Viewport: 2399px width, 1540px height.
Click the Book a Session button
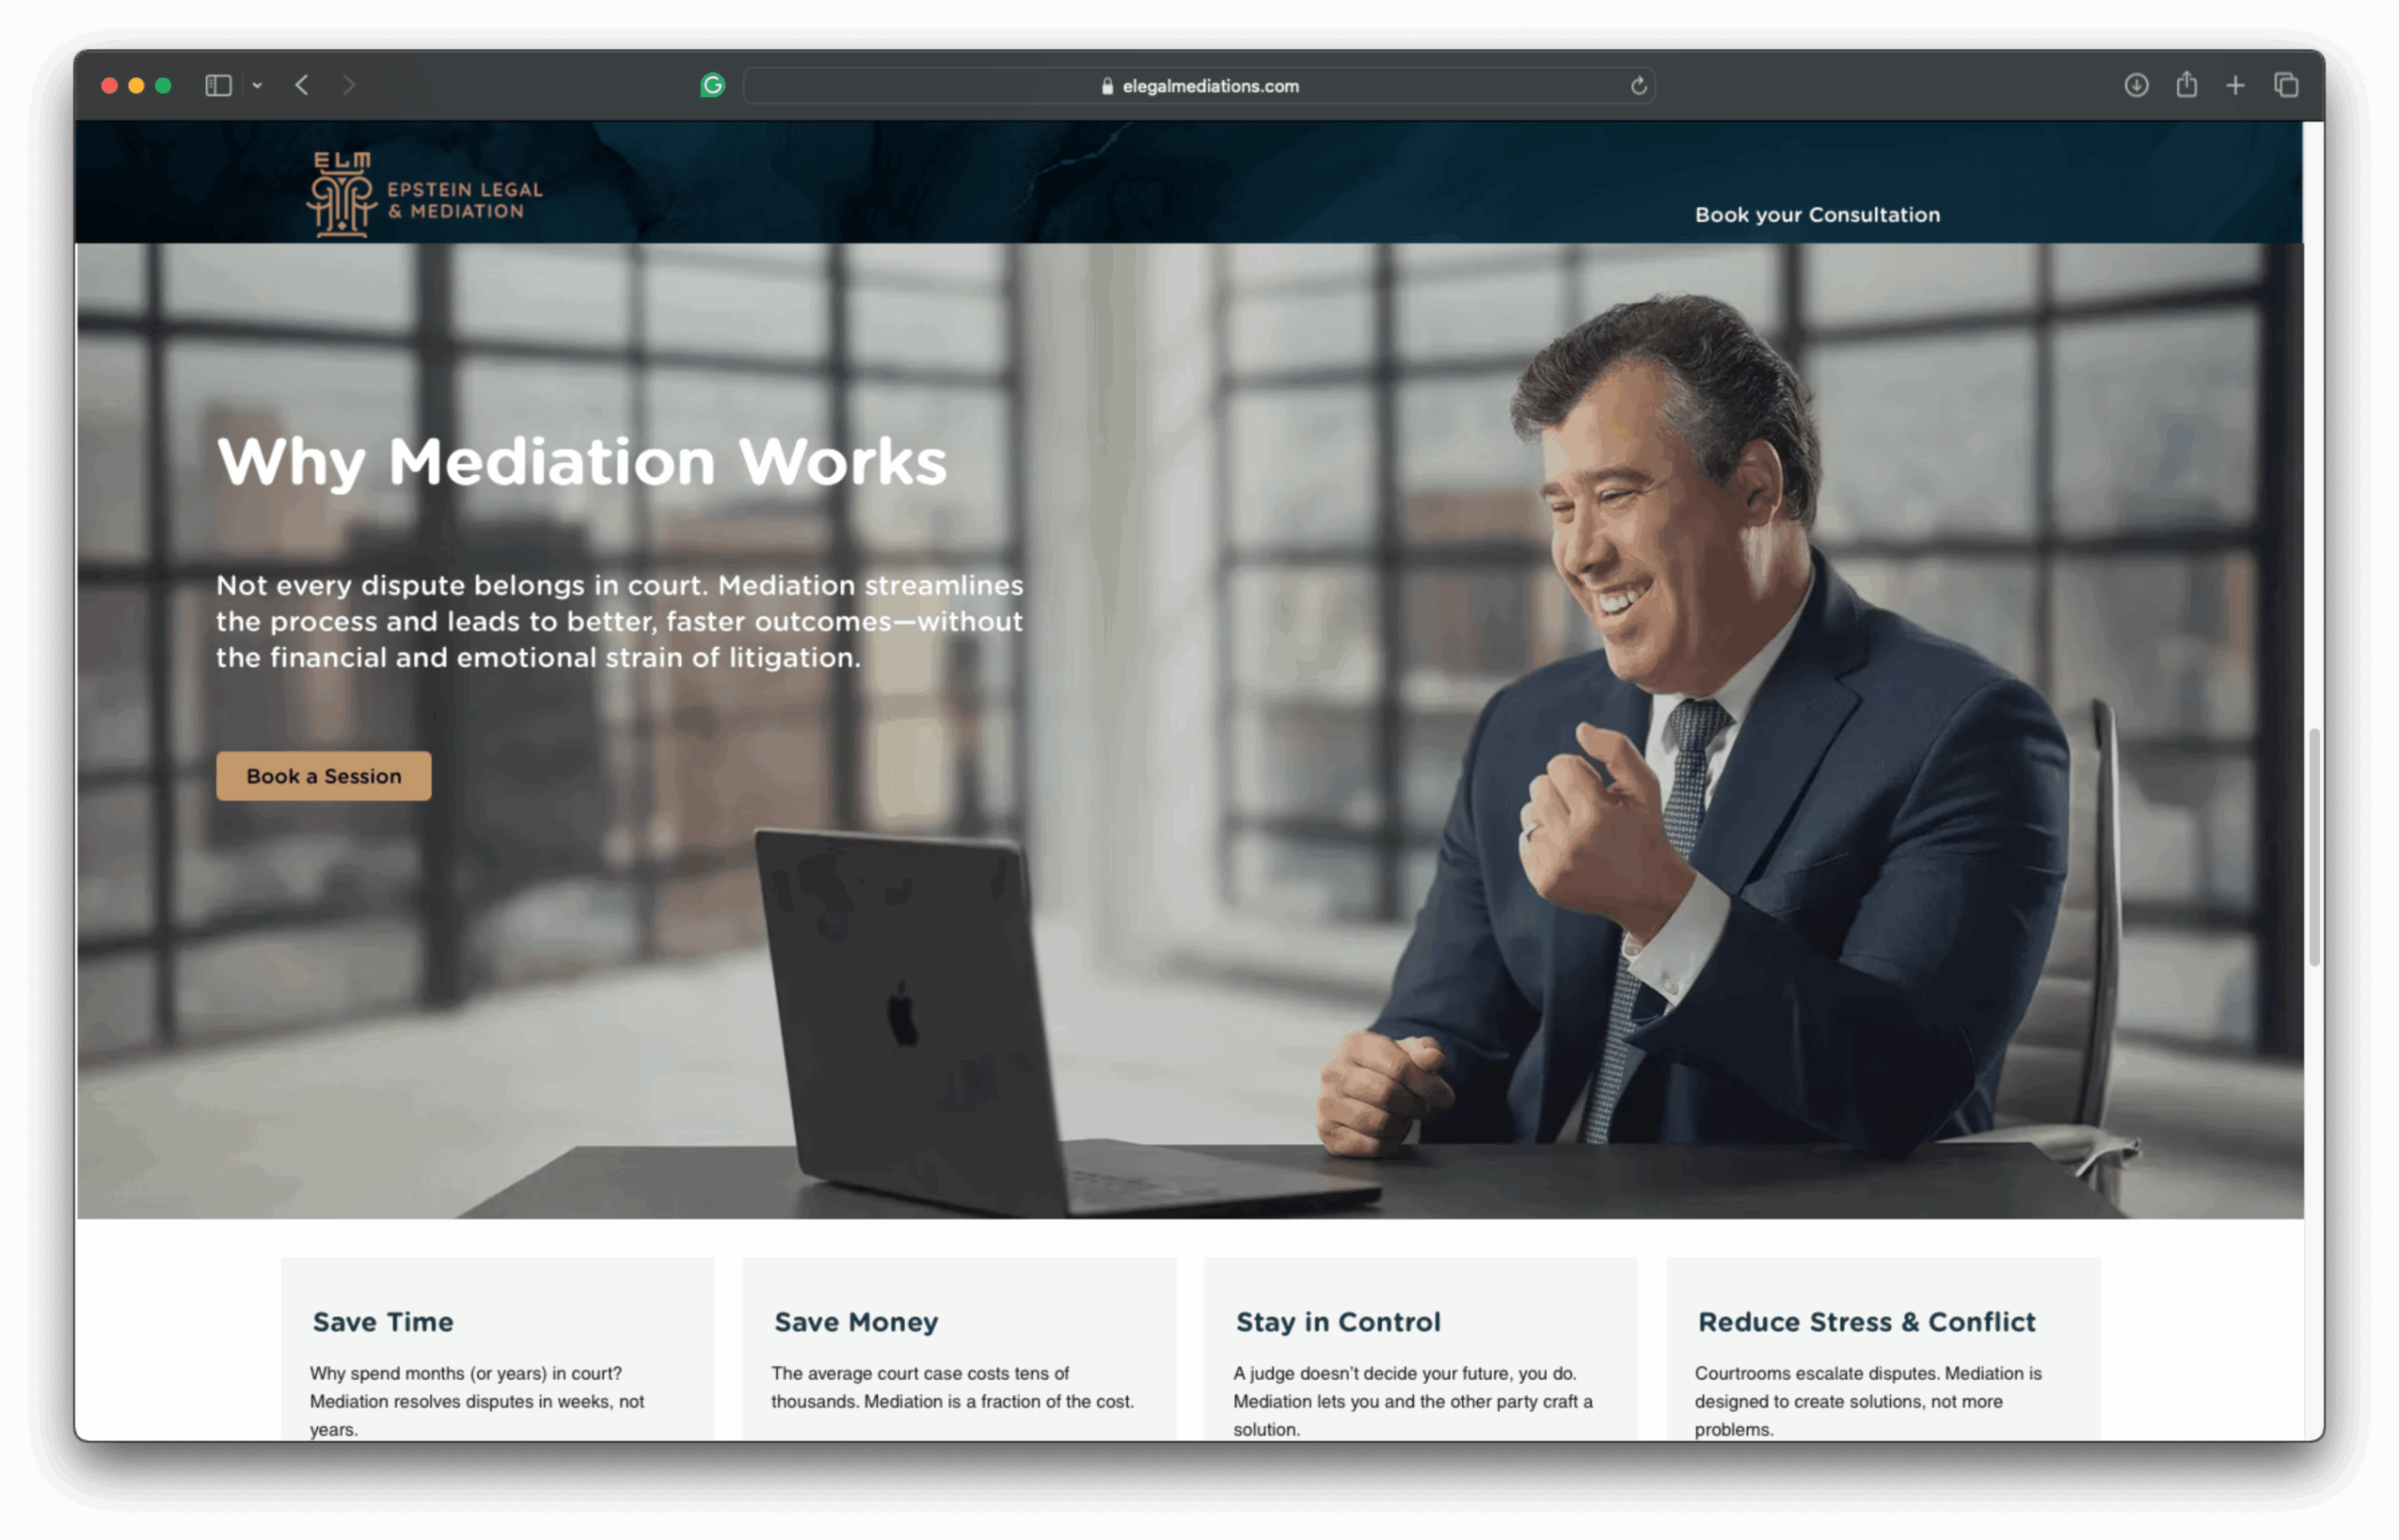pyautogui.click(x=324, y=776)
